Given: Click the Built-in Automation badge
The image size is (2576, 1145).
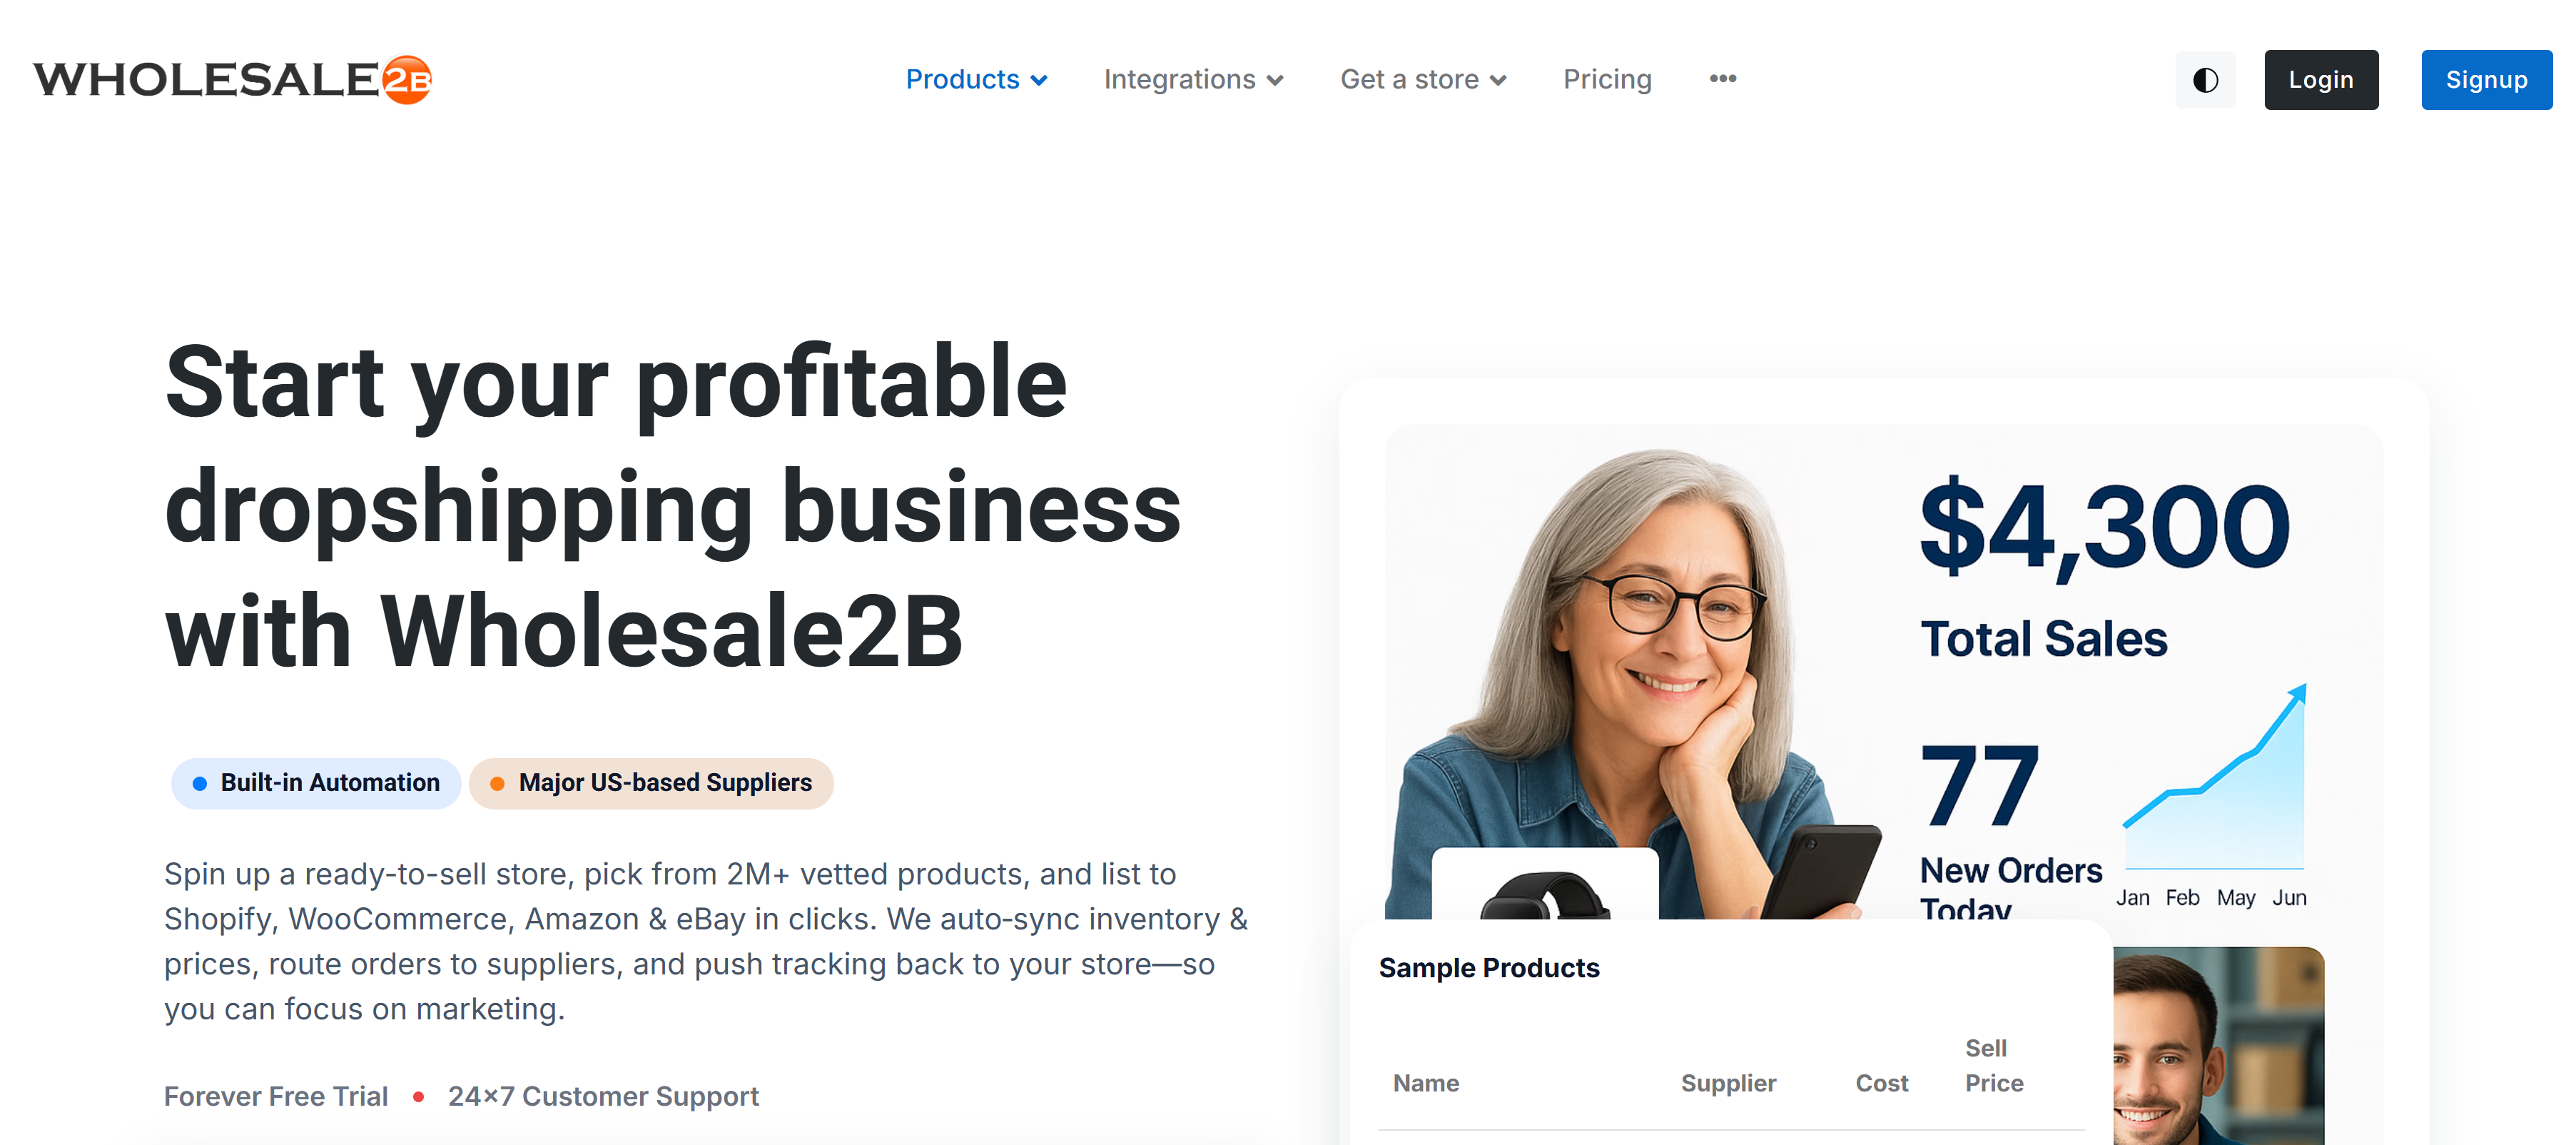Looking at the screenshot, I should click(316, 783).
